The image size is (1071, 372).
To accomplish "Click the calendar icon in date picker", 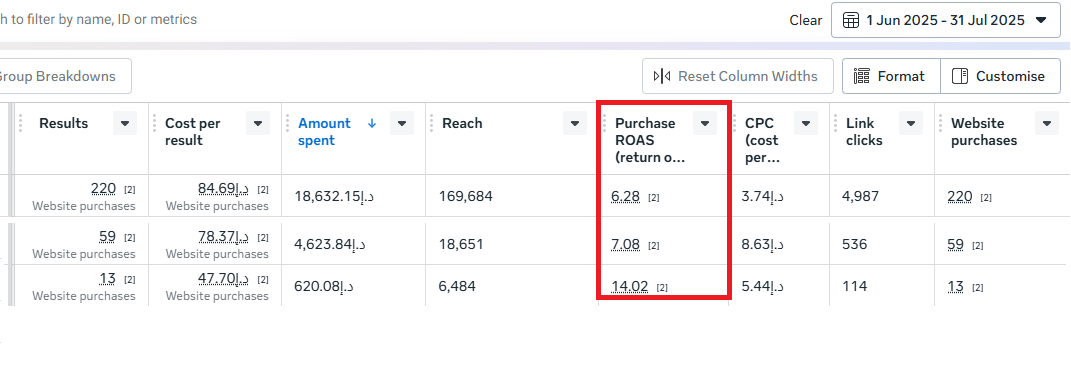I will 850,20.
